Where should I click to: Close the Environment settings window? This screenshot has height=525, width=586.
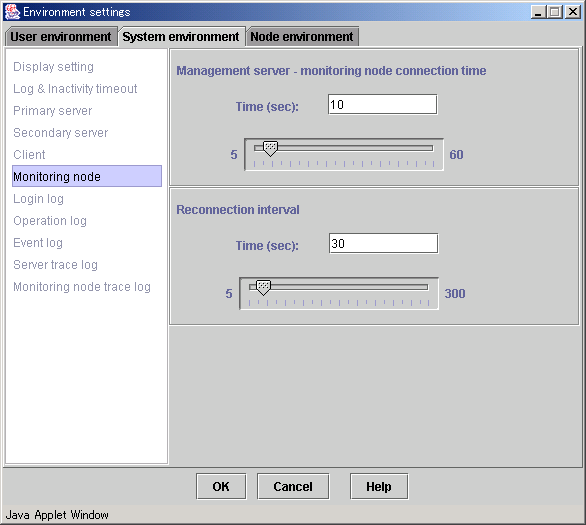click(573, 12)
